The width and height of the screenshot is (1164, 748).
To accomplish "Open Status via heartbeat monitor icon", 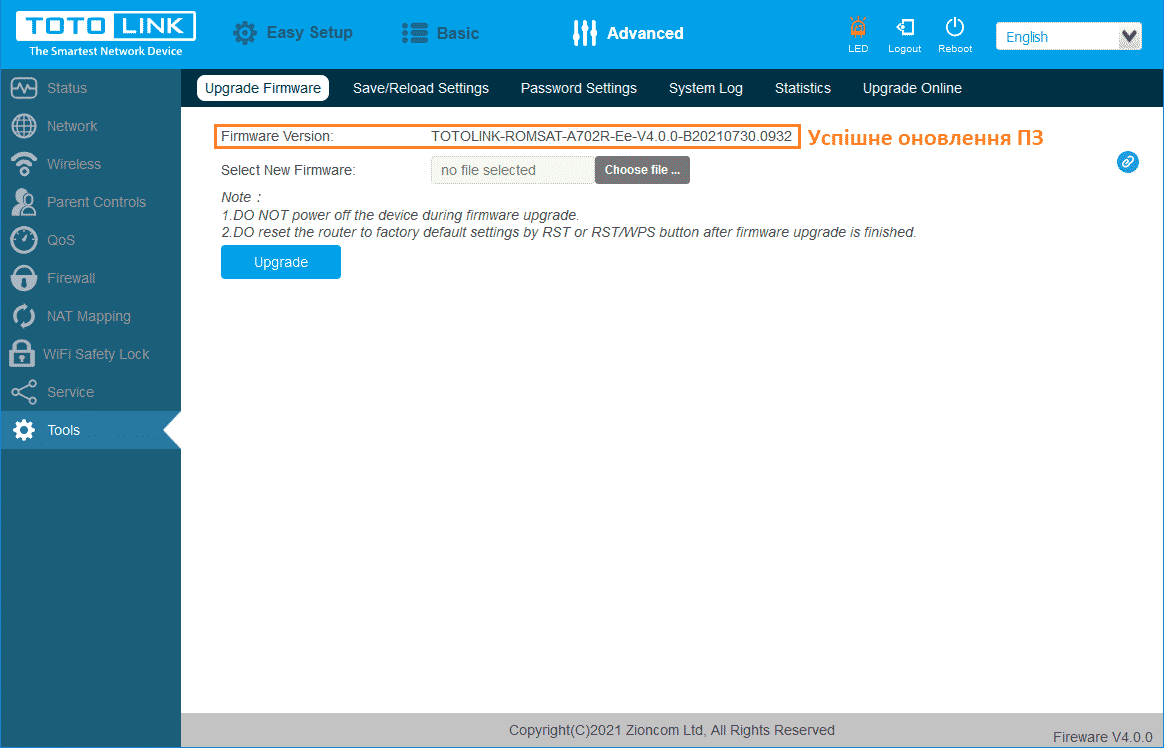I will click(24, 88).
